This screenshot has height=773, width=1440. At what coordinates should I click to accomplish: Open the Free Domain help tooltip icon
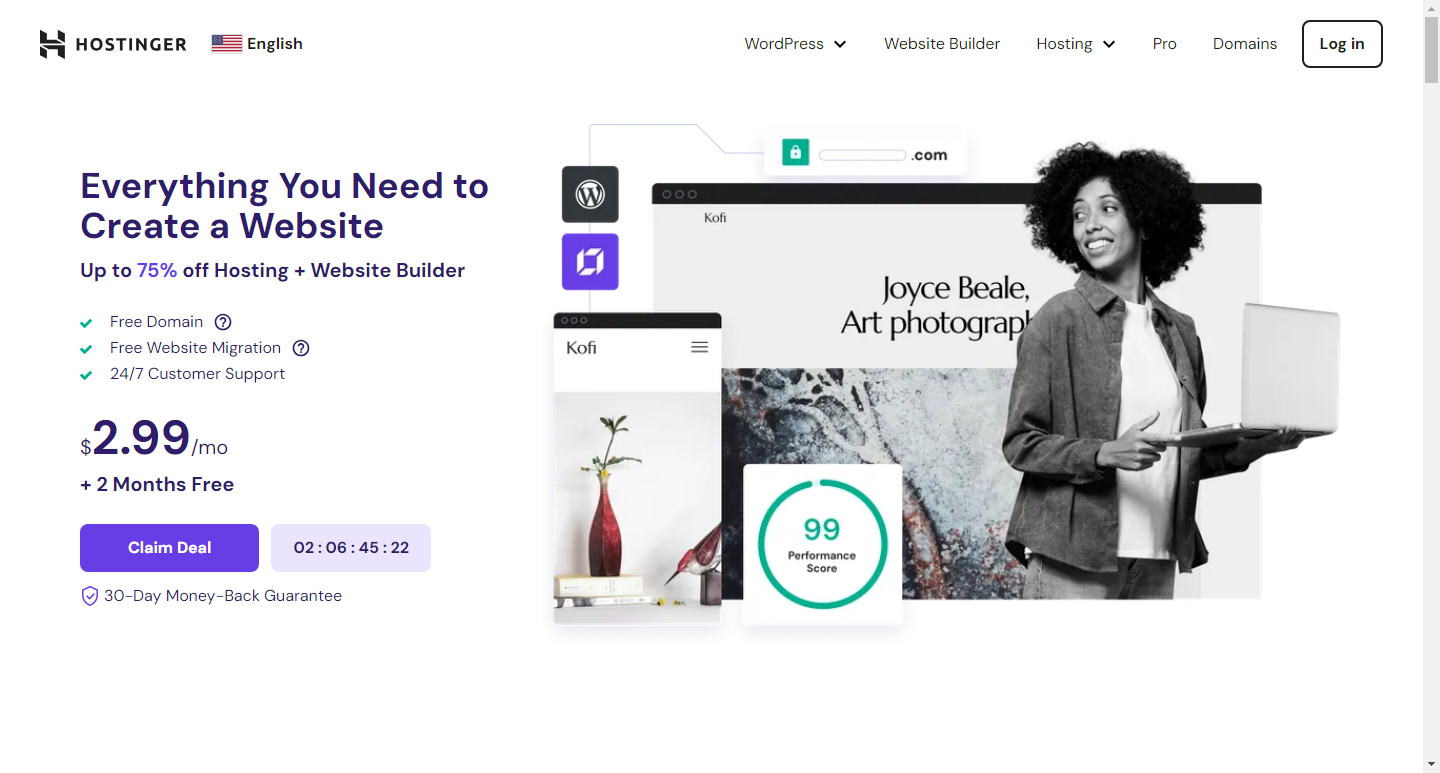(223, 322)
